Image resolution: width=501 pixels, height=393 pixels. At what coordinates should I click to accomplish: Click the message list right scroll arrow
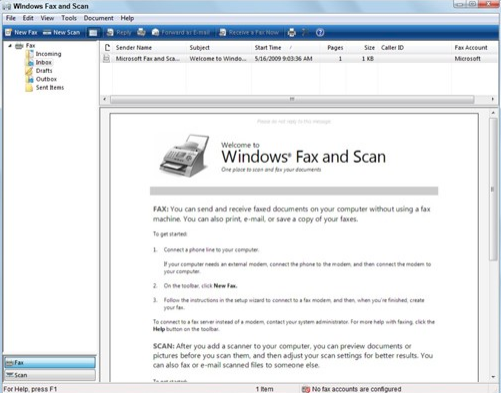[x=493, y=99]
